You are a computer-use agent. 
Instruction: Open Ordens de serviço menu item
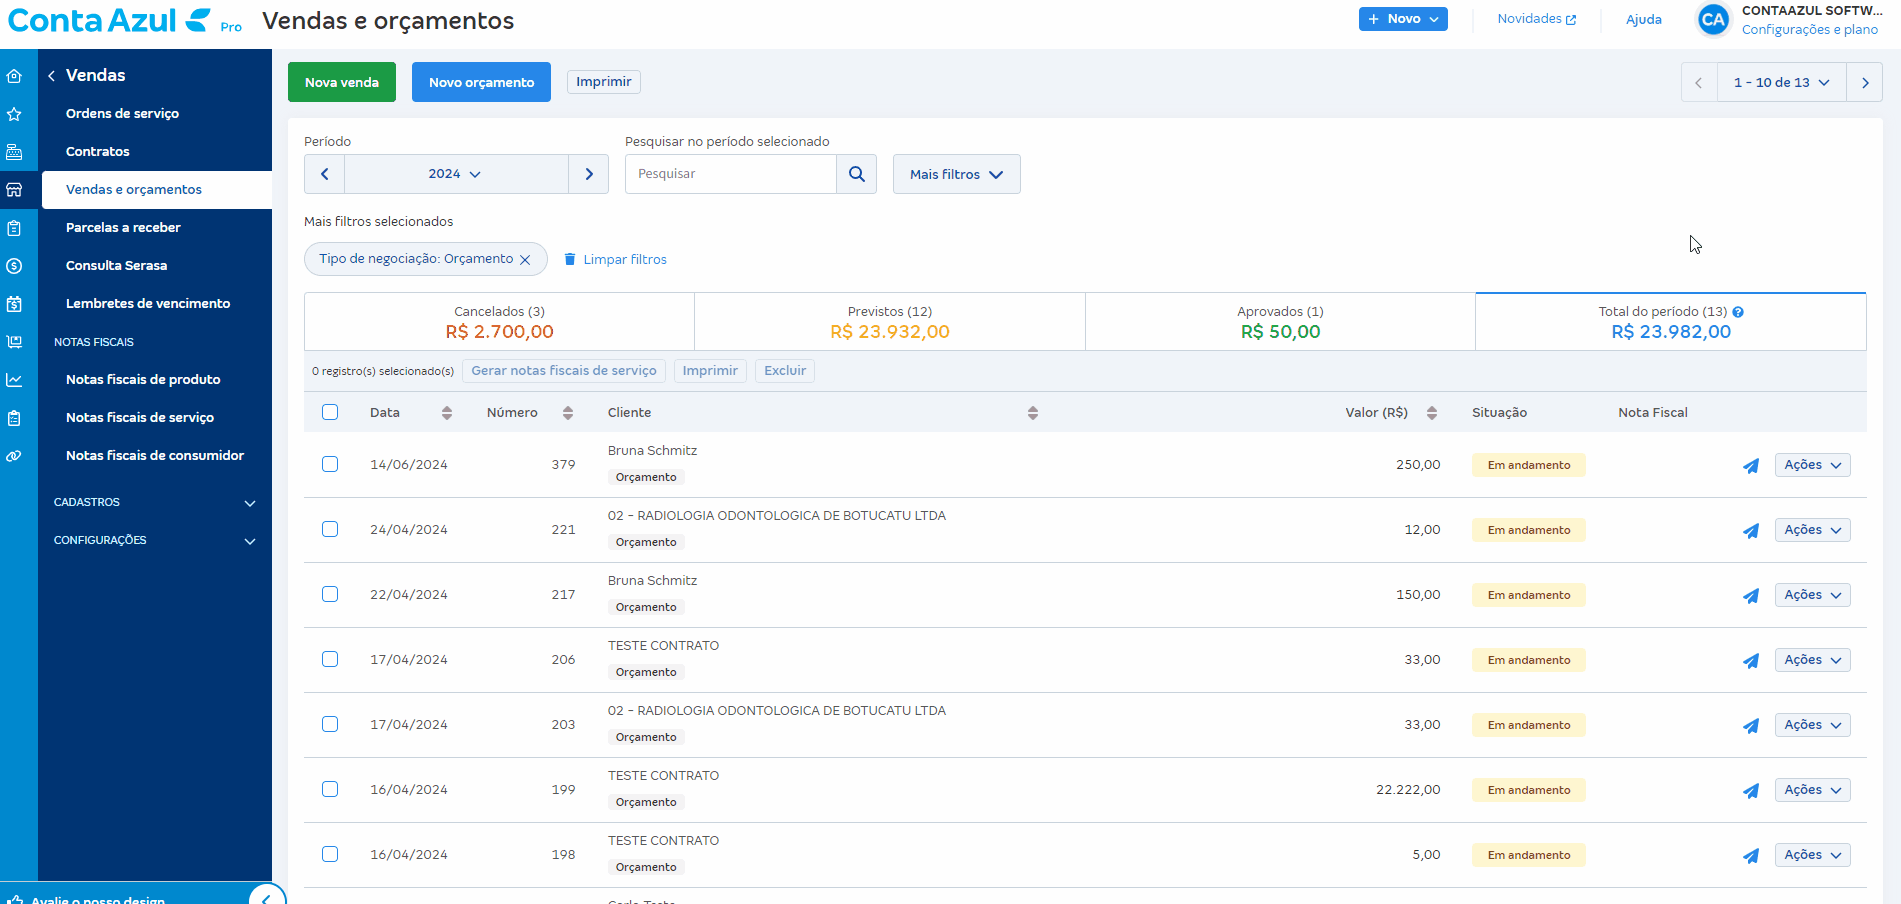pos(122,114)
